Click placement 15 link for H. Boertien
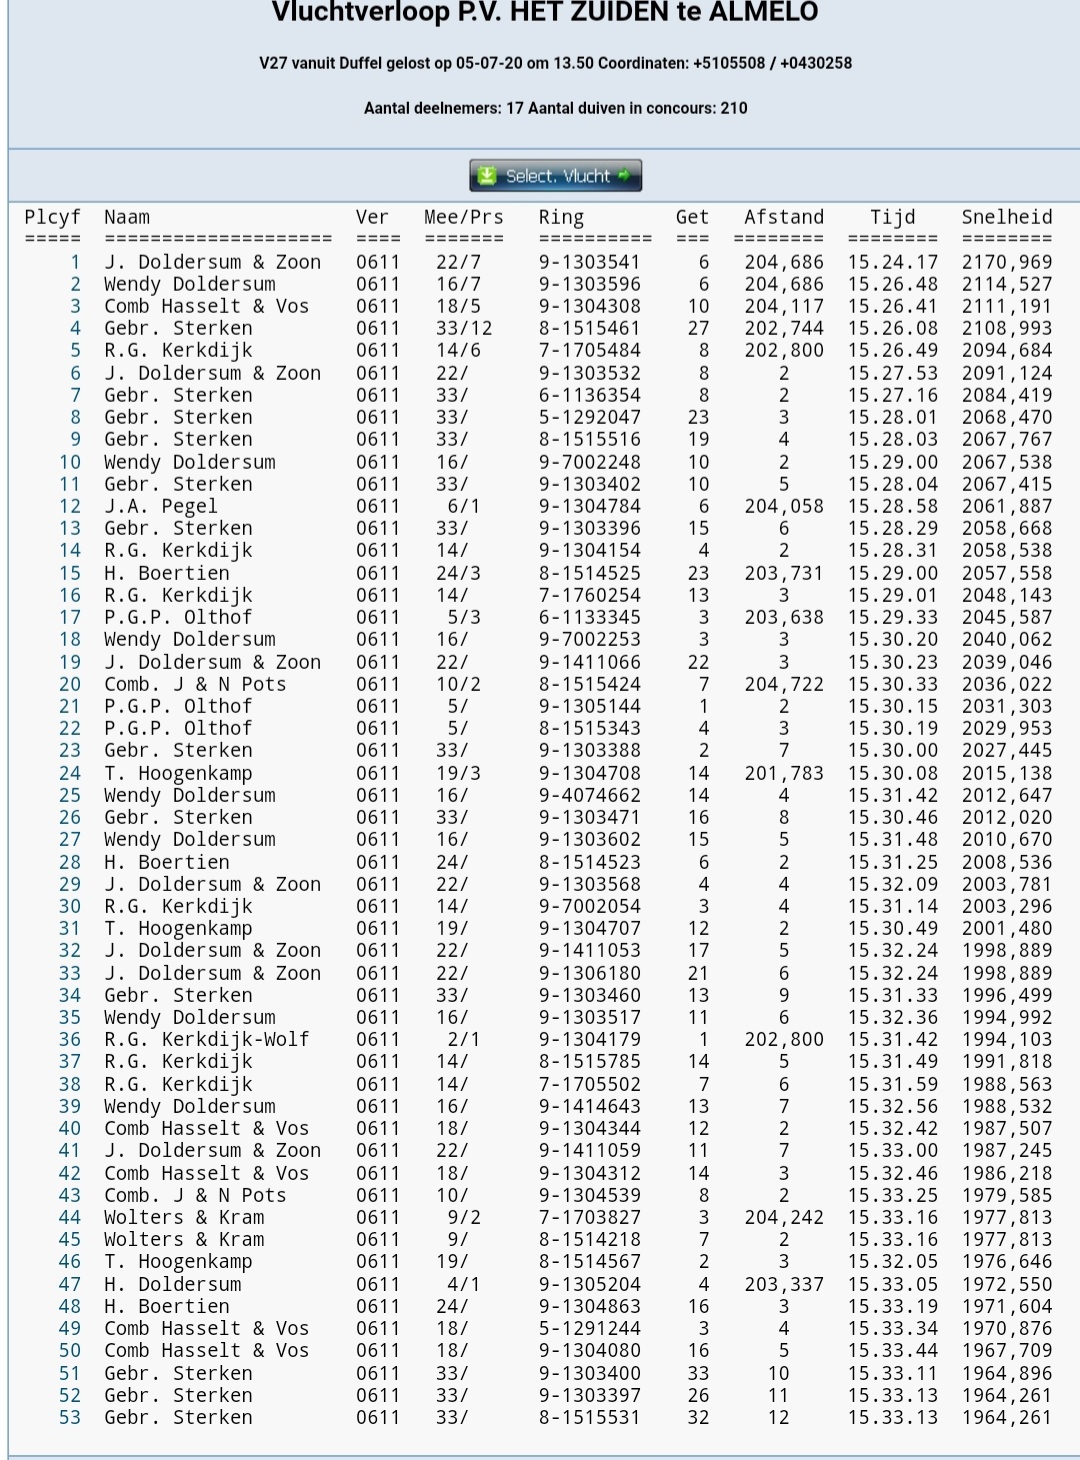1080x1460 pixels. [x=70, y=573]
